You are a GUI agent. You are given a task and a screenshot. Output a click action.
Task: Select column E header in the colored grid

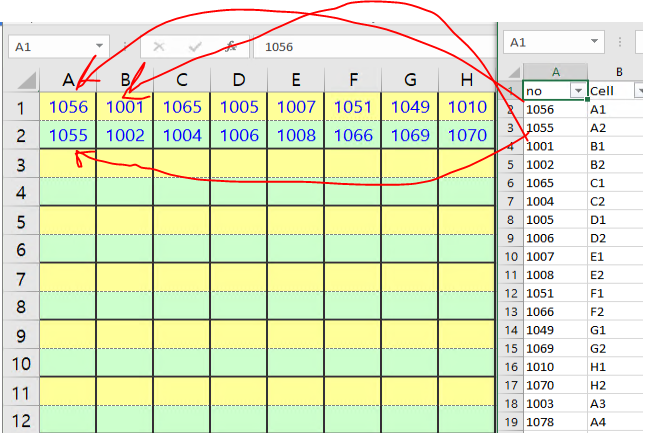[x=296, y=79]
